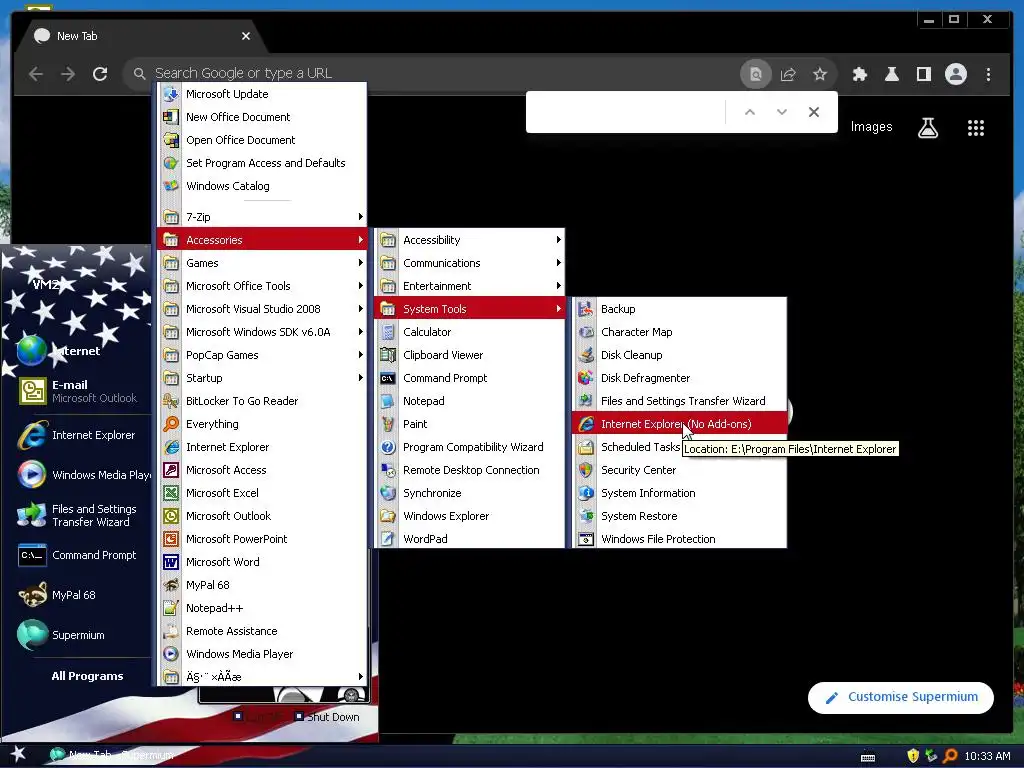Viewport: 1024px width, 768px height.
Task: Click the Disk Cleanup icon
Action: [x=586, y=355]
